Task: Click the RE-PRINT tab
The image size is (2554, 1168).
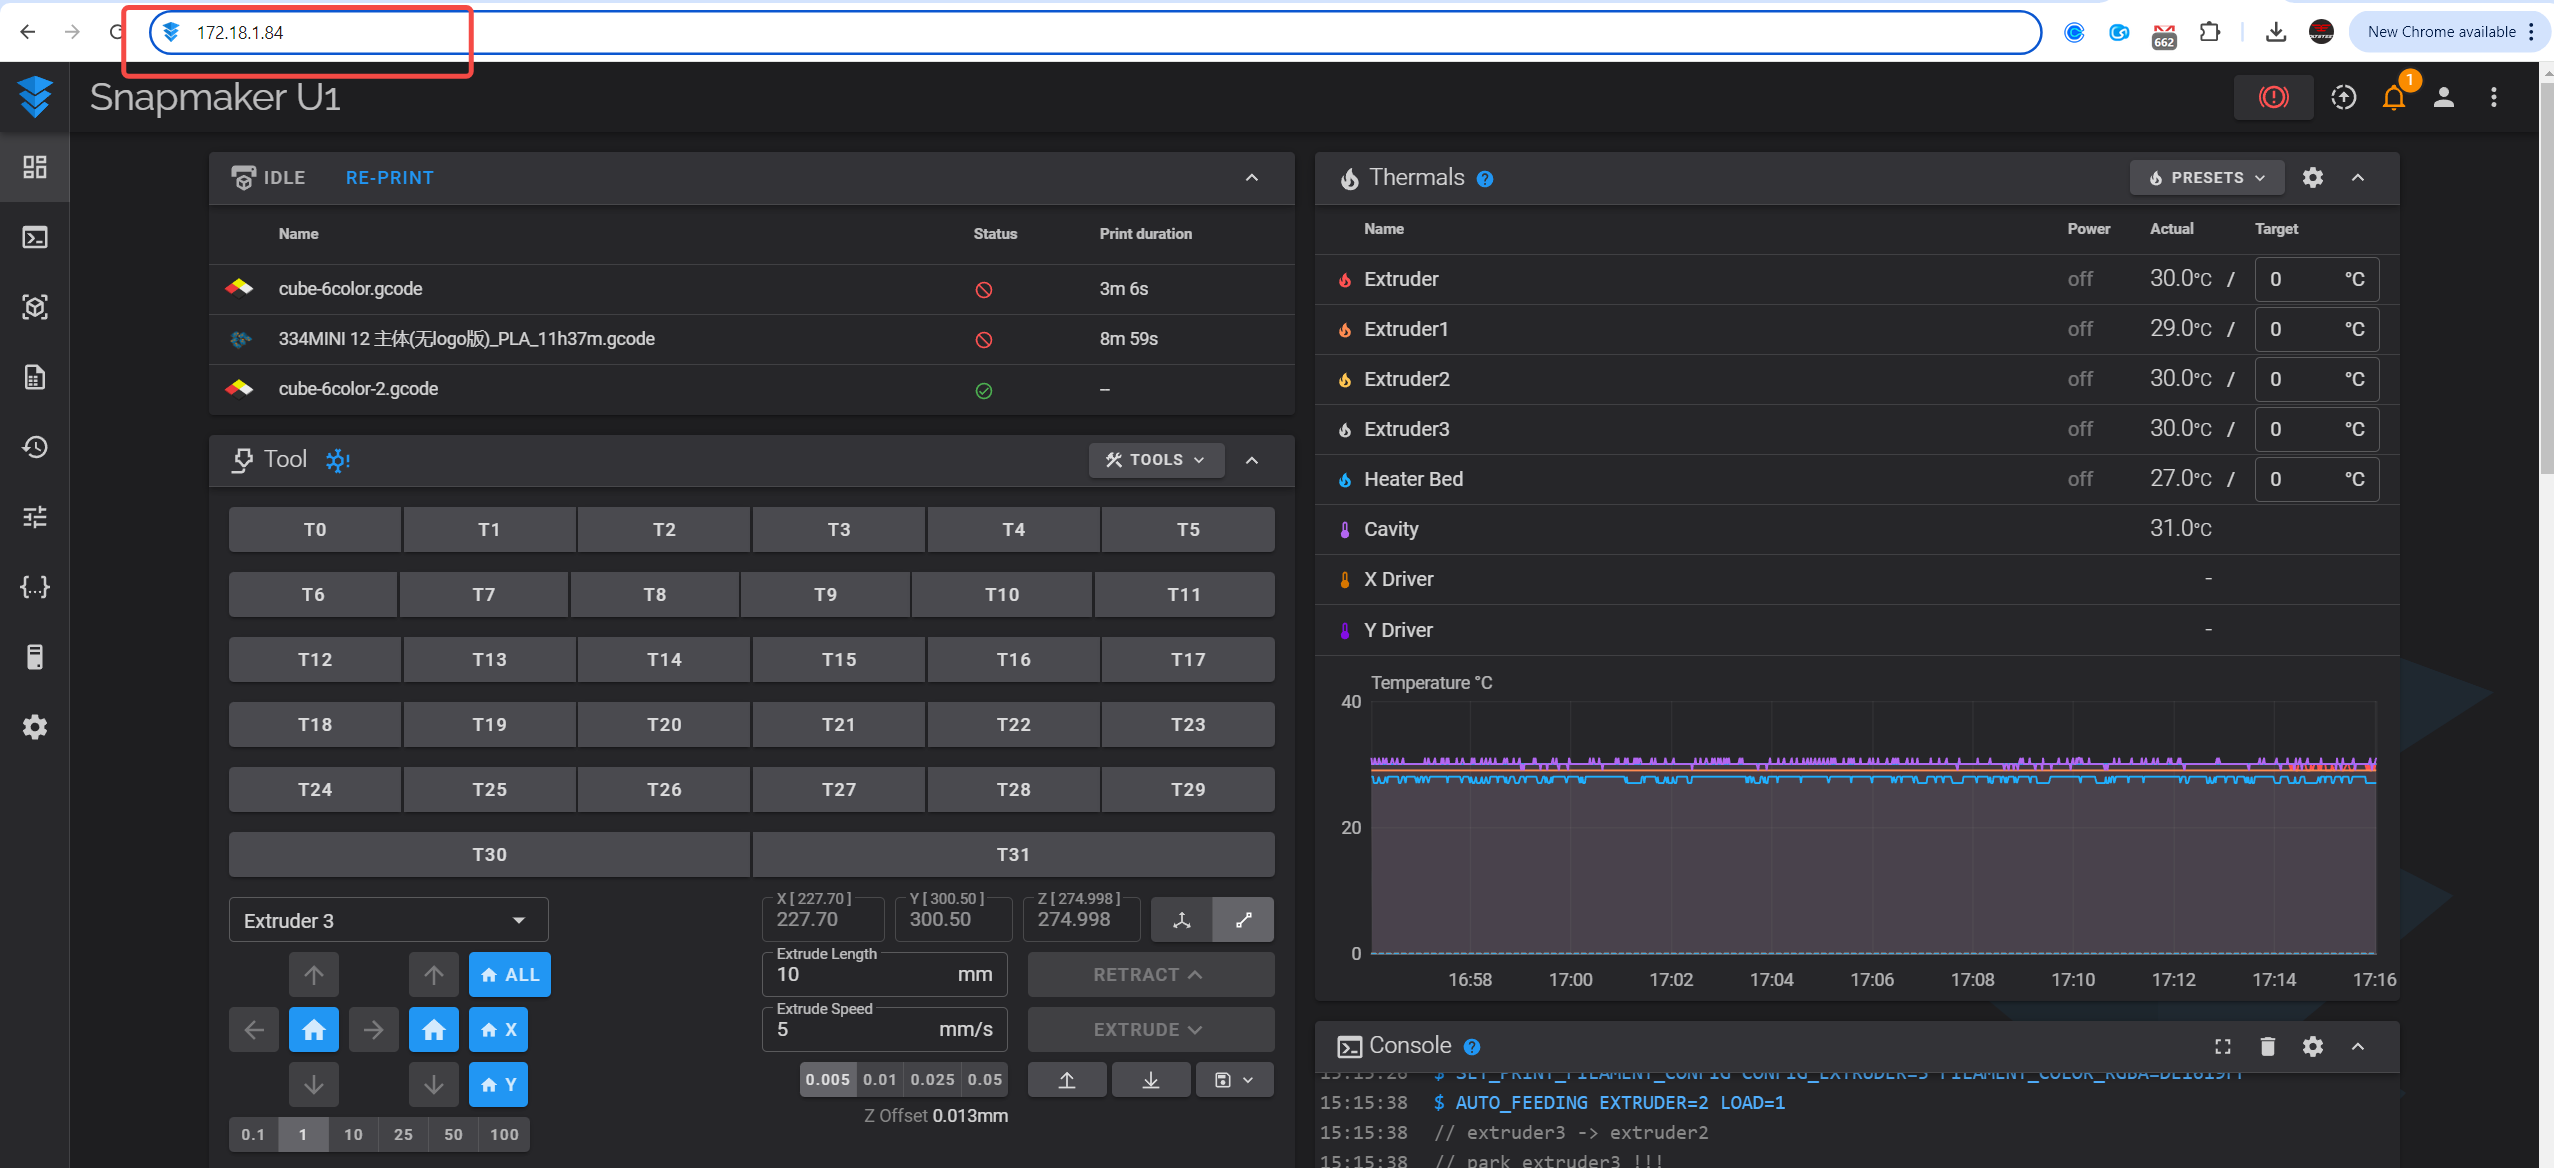Action: [389, 178]
